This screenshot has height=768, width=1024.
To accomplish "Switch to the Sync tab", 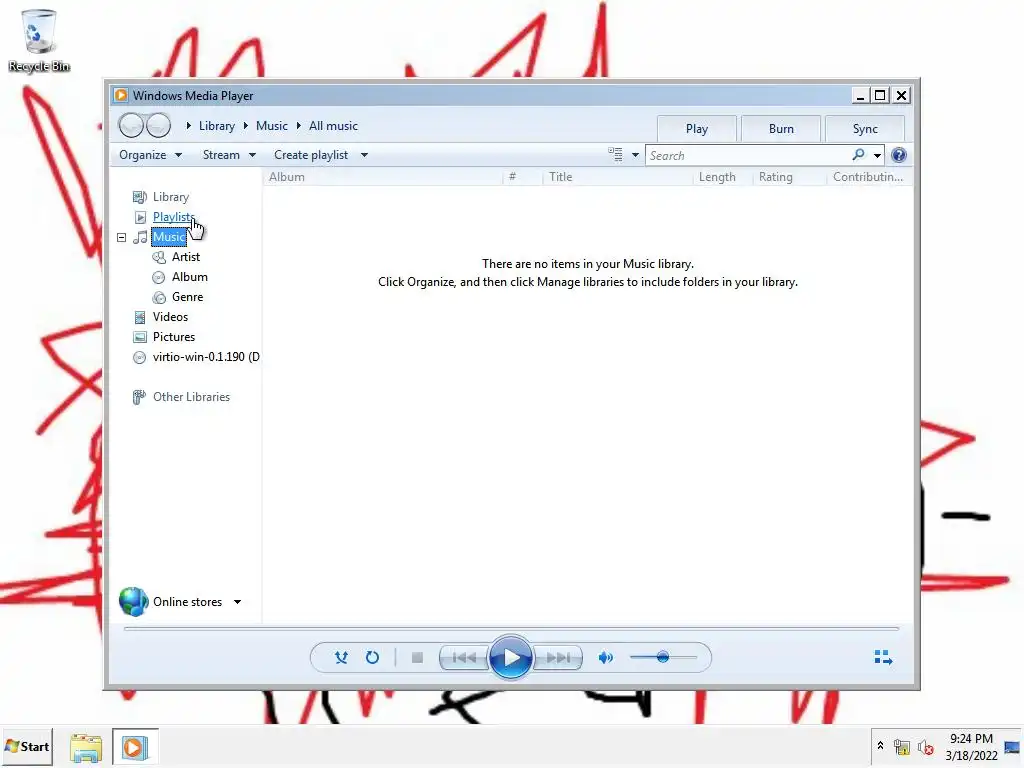I will click(865, 129).
